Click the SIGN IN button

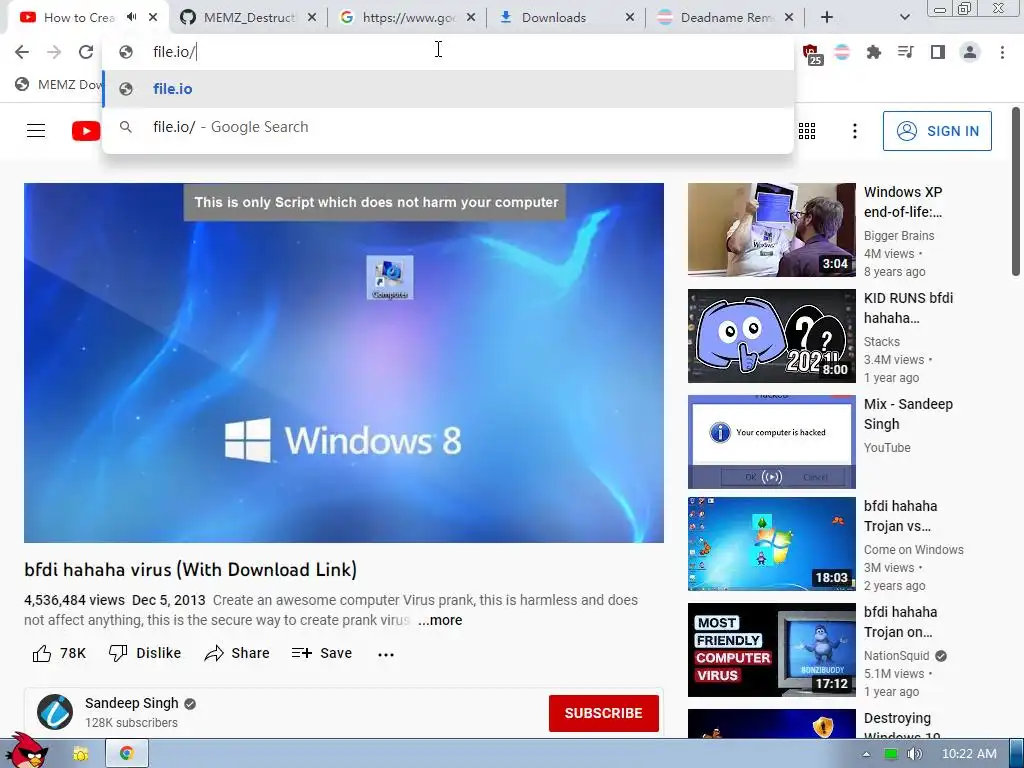click(x=936, y=131)
